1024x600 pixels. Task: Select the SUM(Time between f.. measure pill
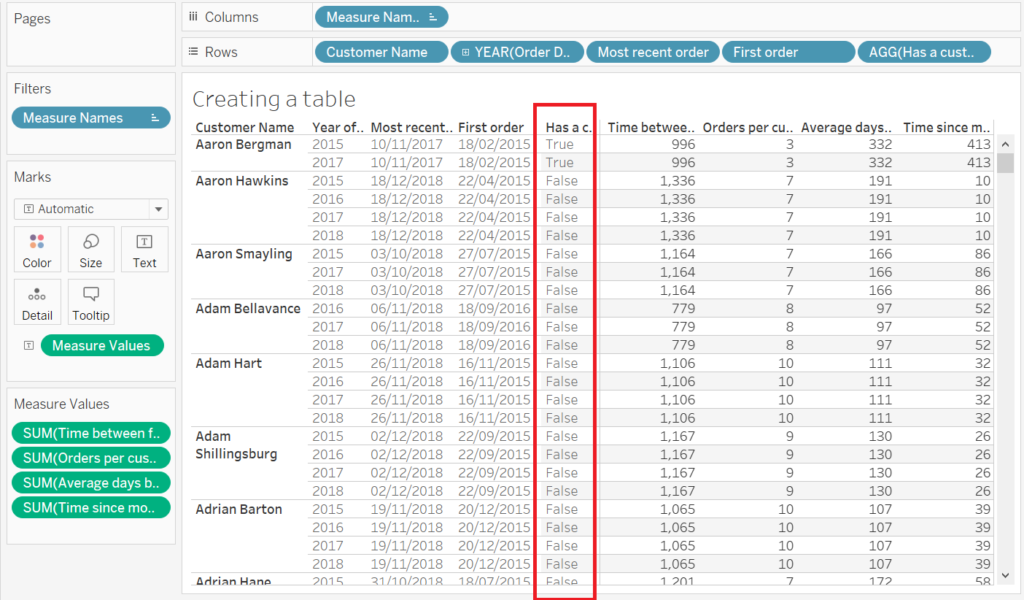[91, 433]
